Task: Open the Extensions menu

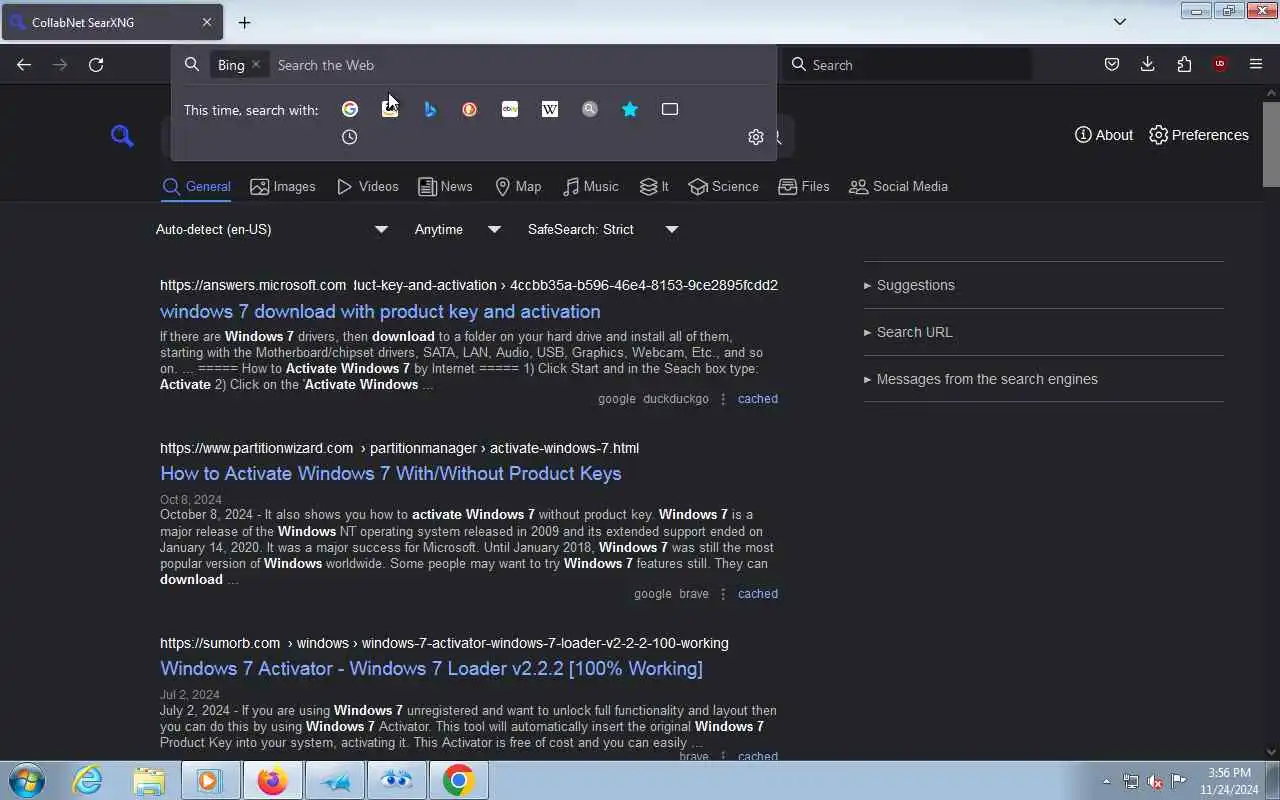Action: pos(1184,65)
